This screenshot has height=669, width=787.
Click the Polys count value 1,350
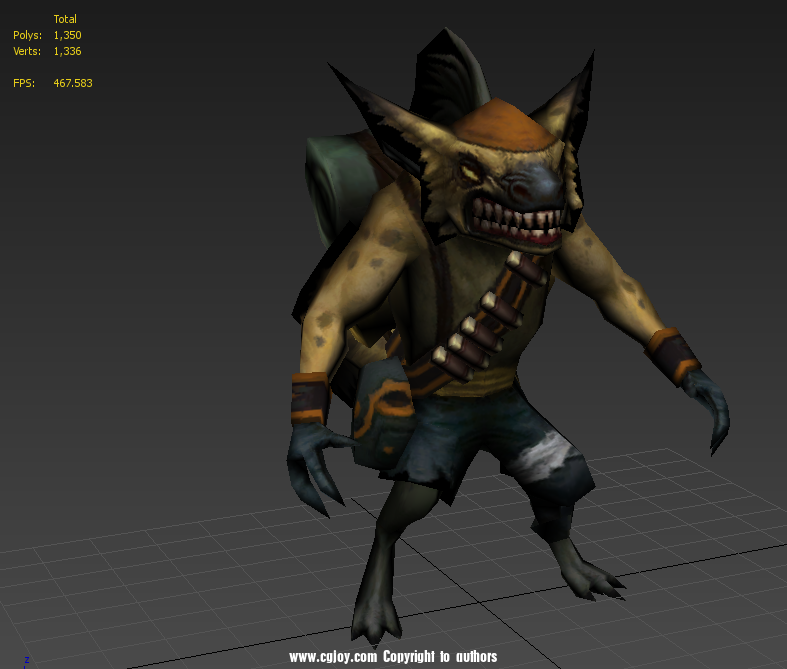coord(67,35)
